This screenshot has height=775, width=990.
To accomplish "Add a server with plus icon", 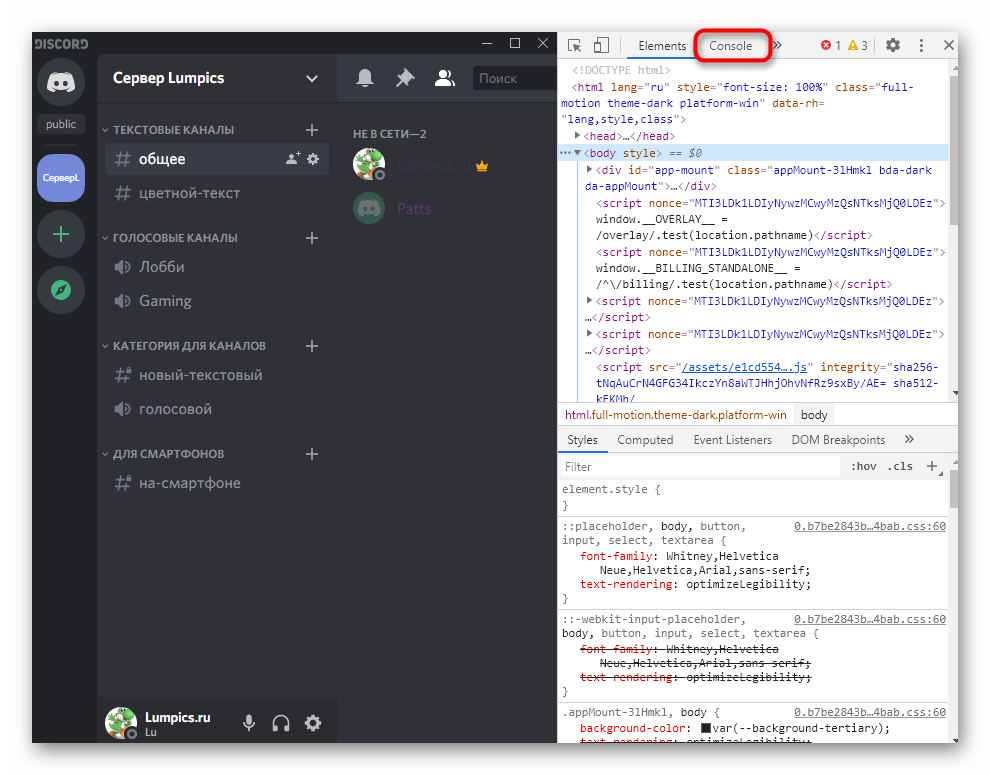I will coord(61,234).
